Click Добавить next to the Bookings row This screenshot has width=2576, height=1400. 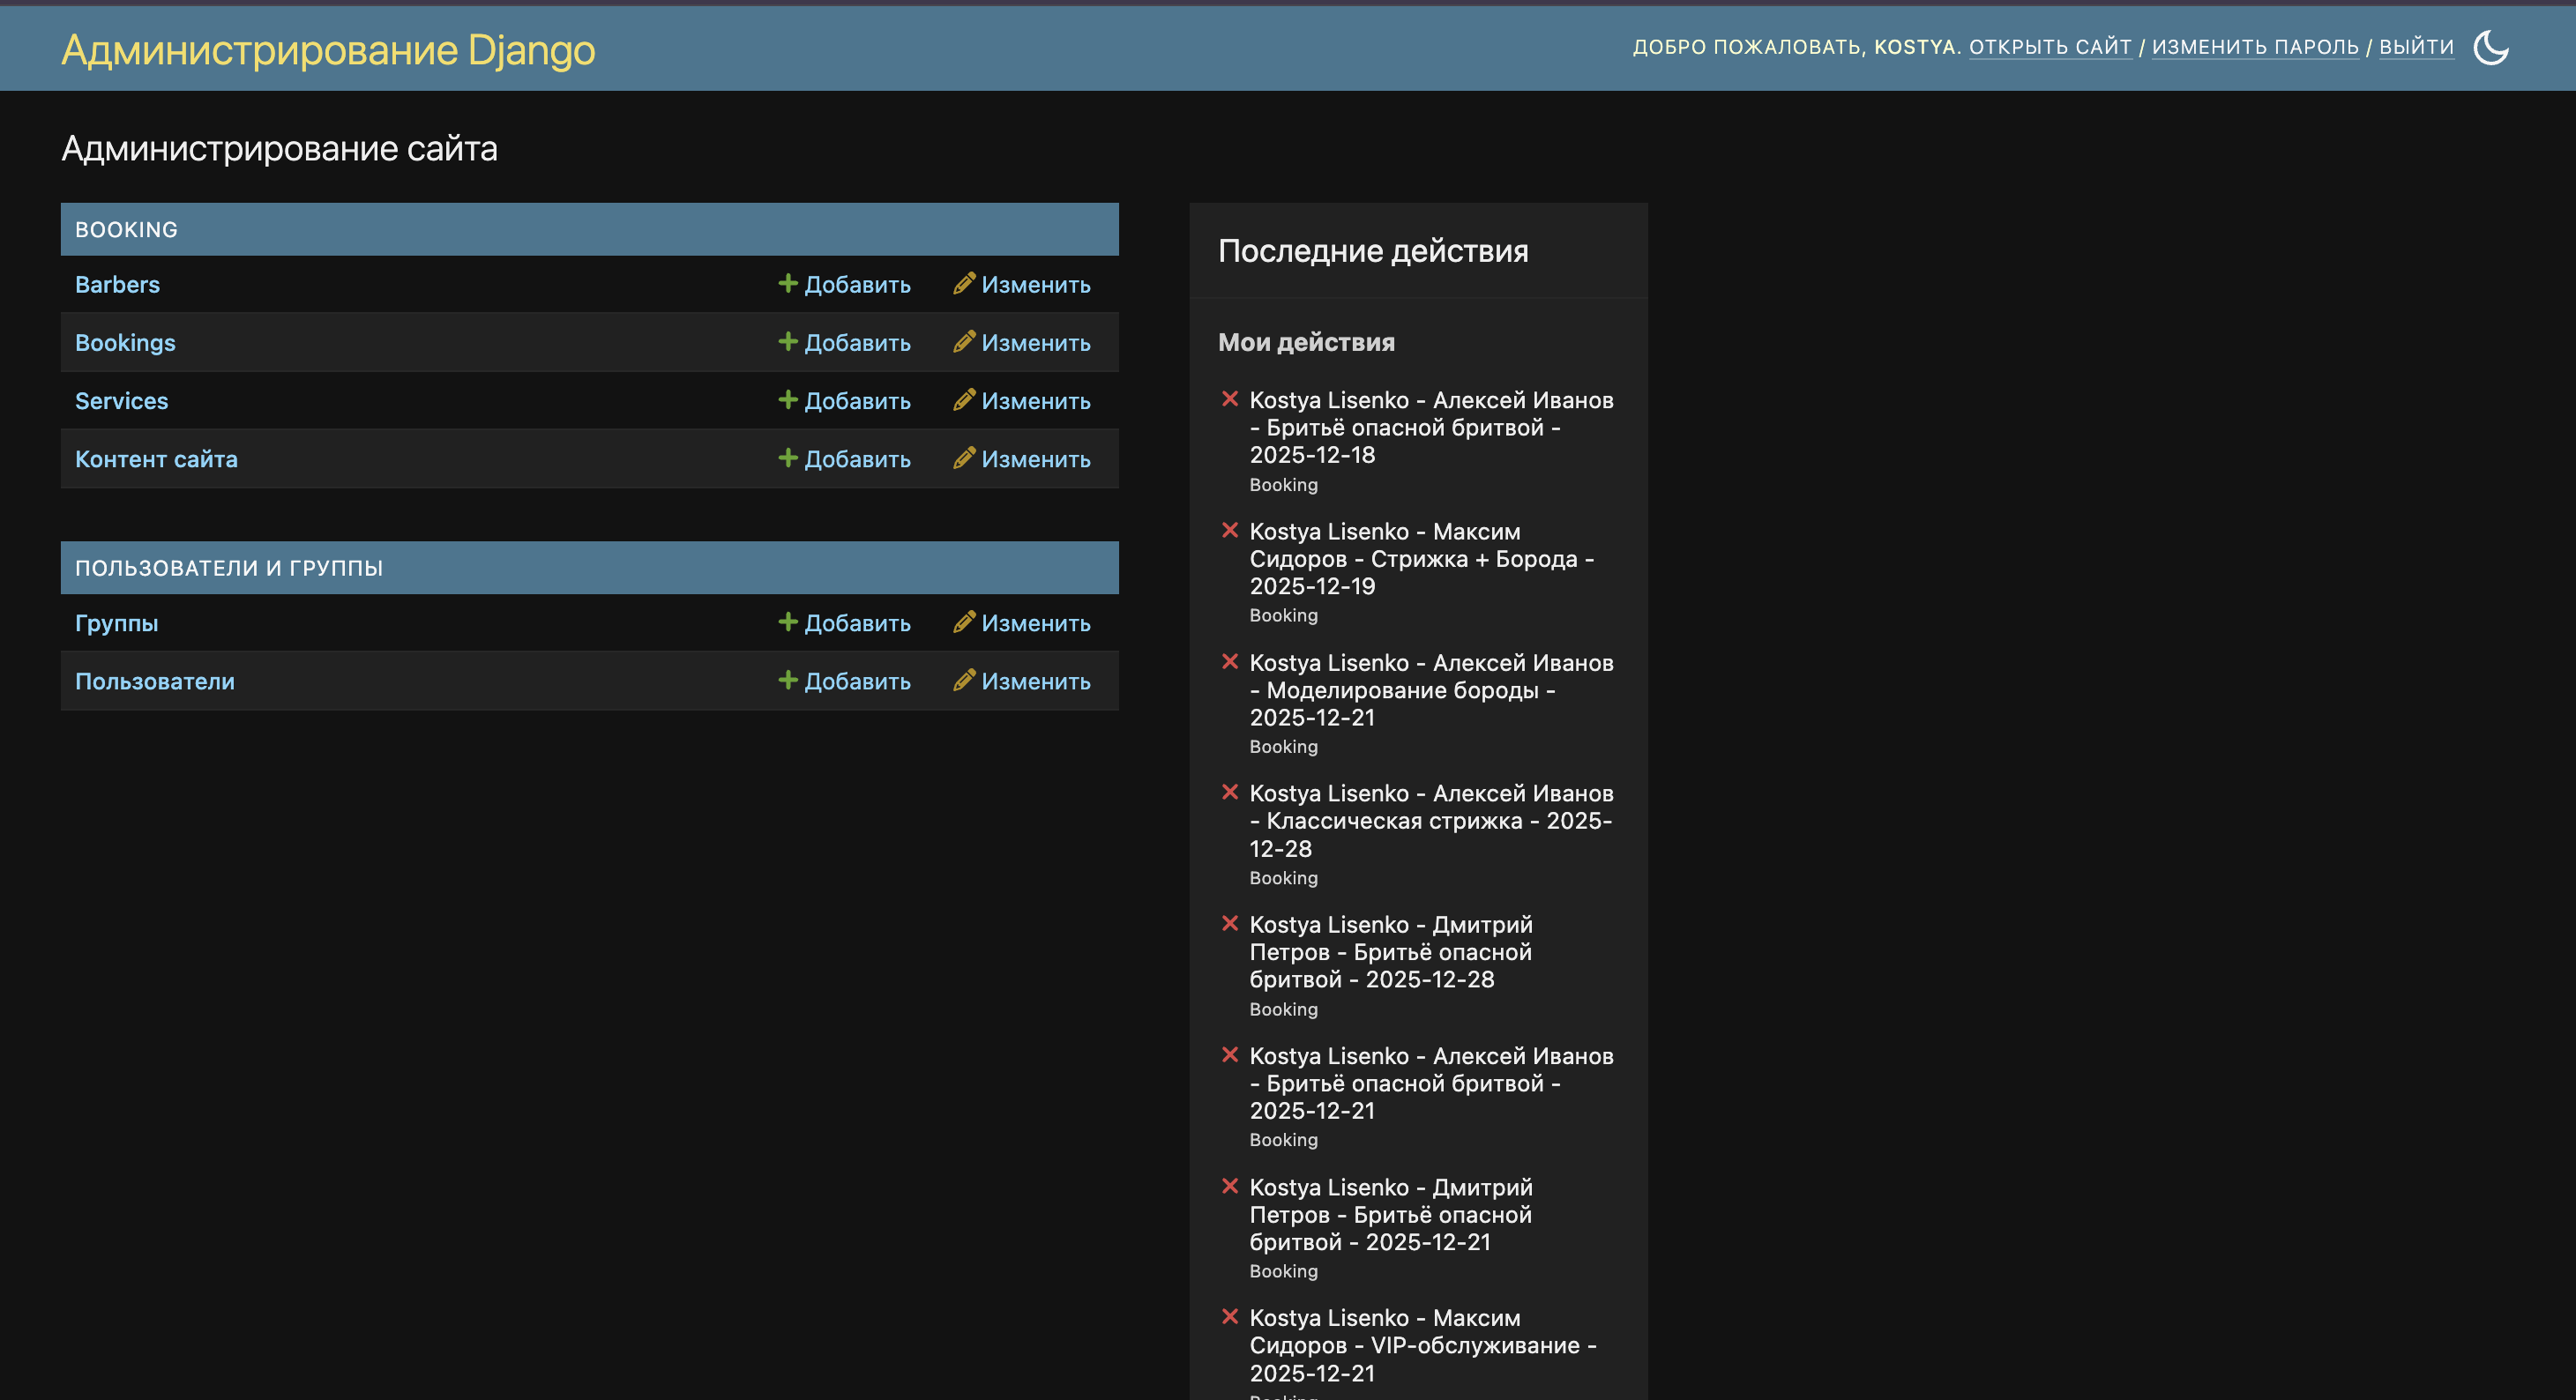pos(857,343)
